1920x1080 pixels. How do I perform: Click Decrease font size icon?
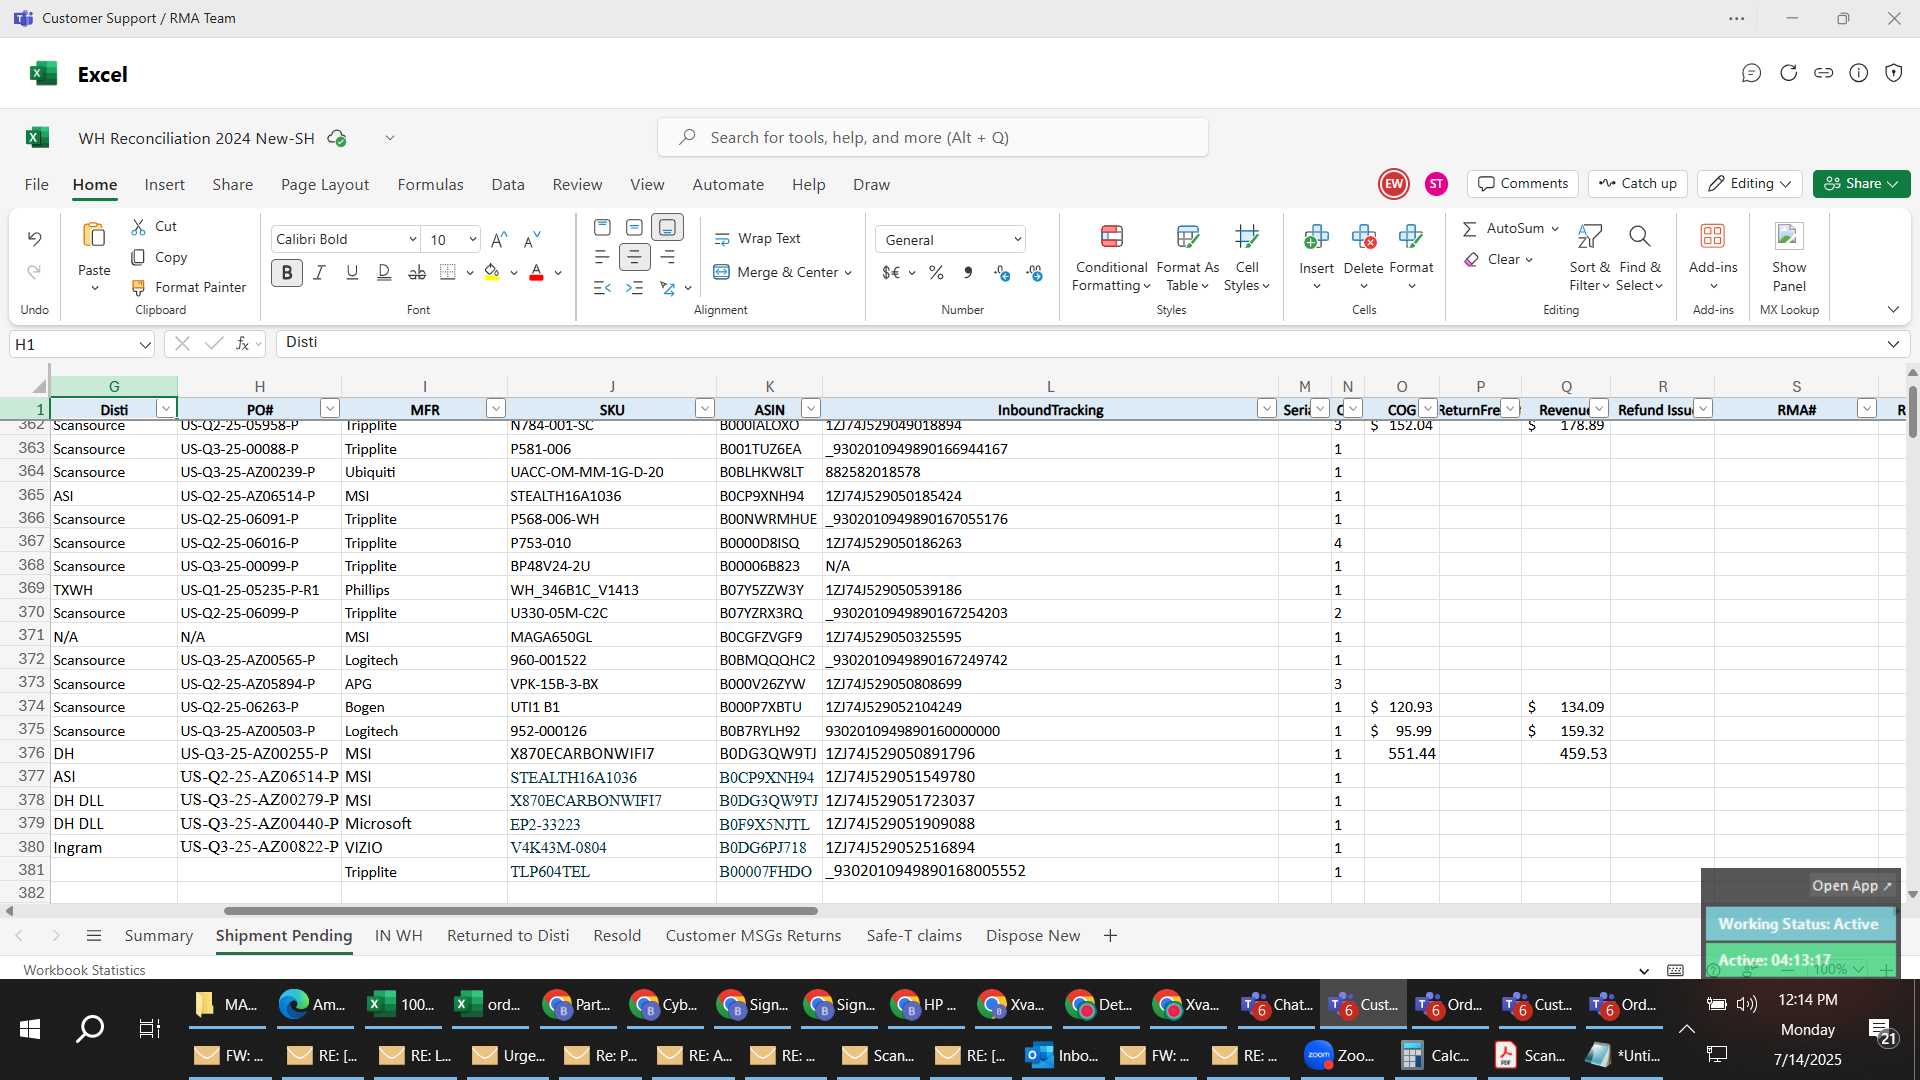coord(532,239)
